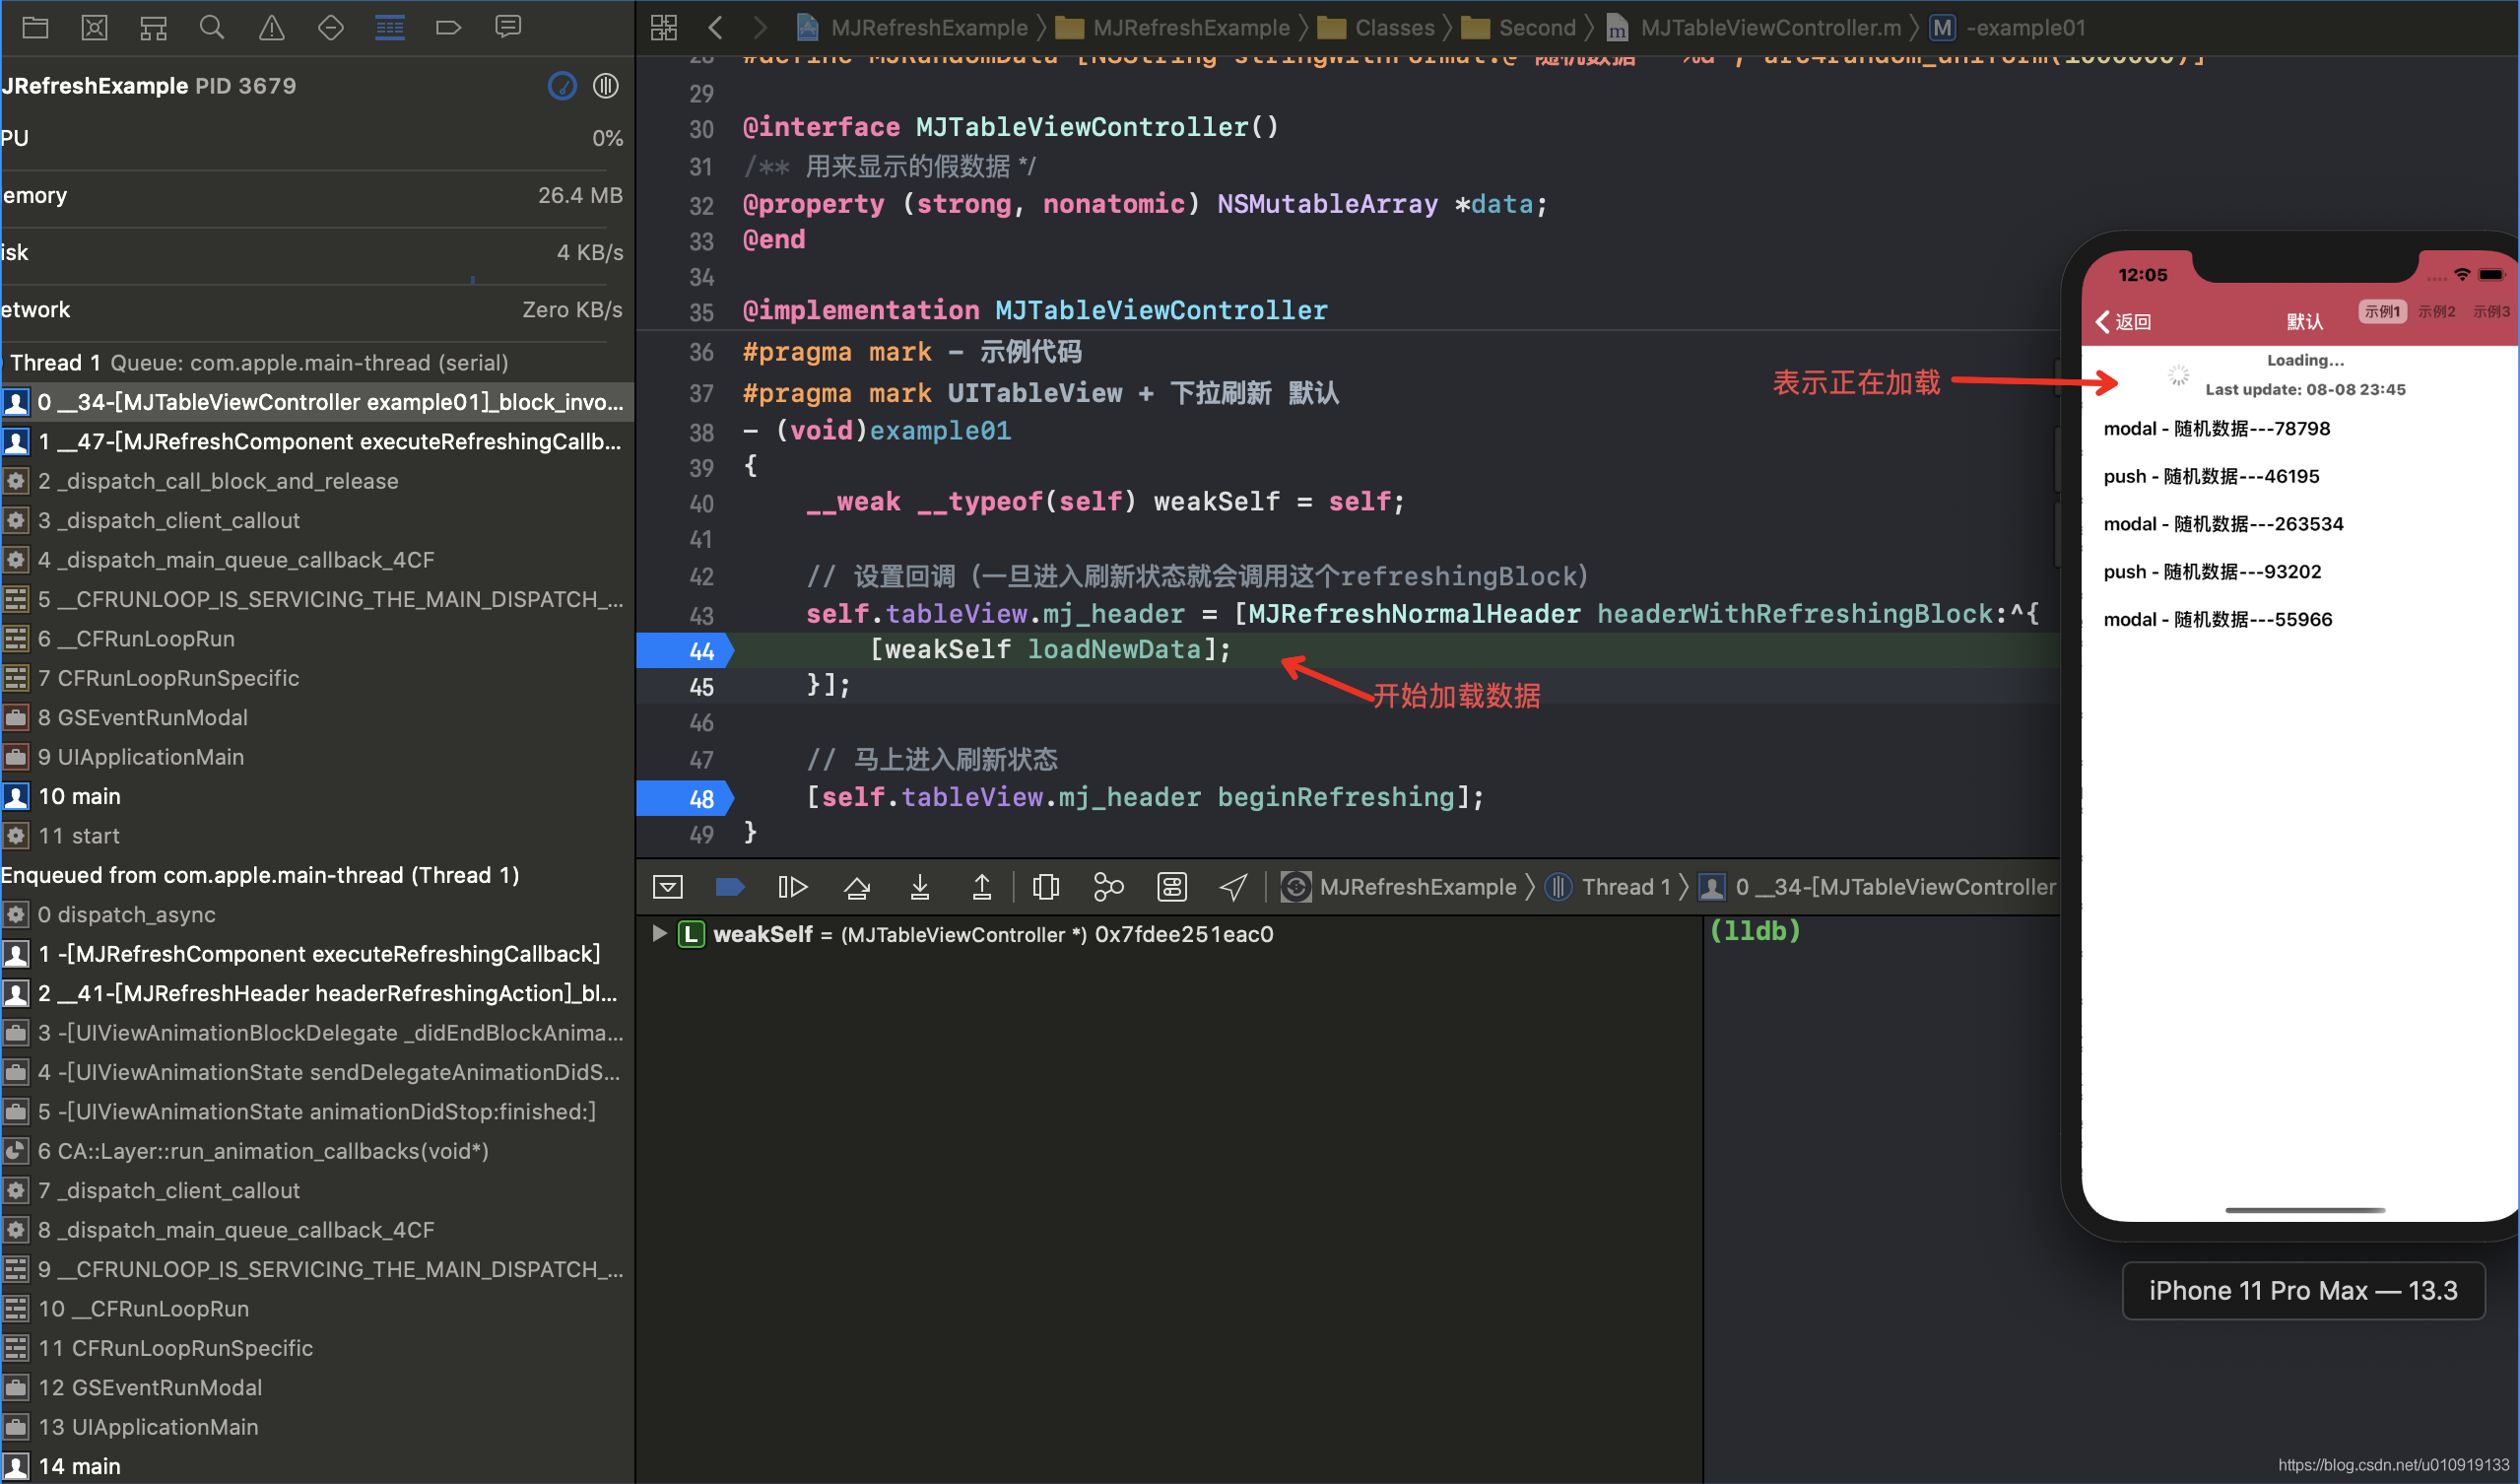
Task: Open the Debug View Hierarchy tool
Action: [1046, 887]
